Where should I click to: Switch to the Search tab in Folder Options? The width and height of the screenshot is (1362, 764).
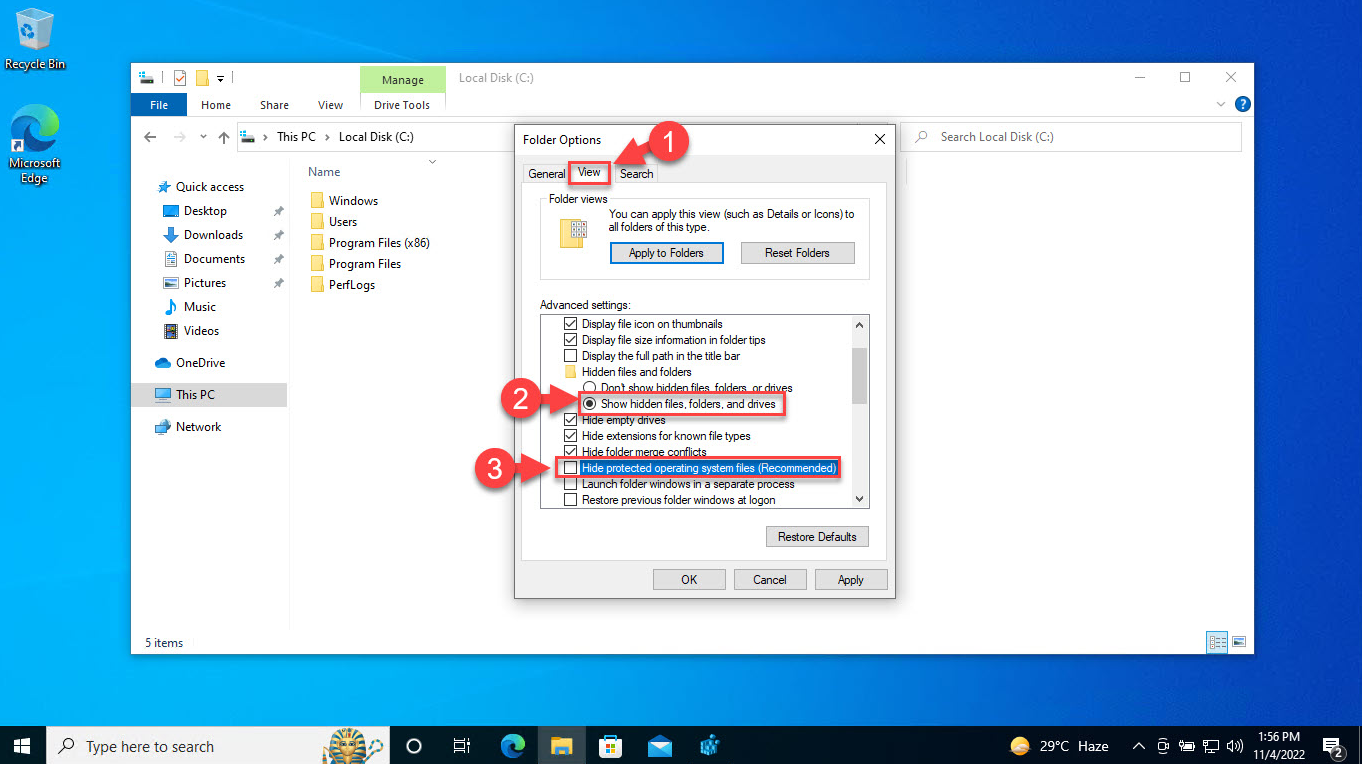(x=636, y=173)
